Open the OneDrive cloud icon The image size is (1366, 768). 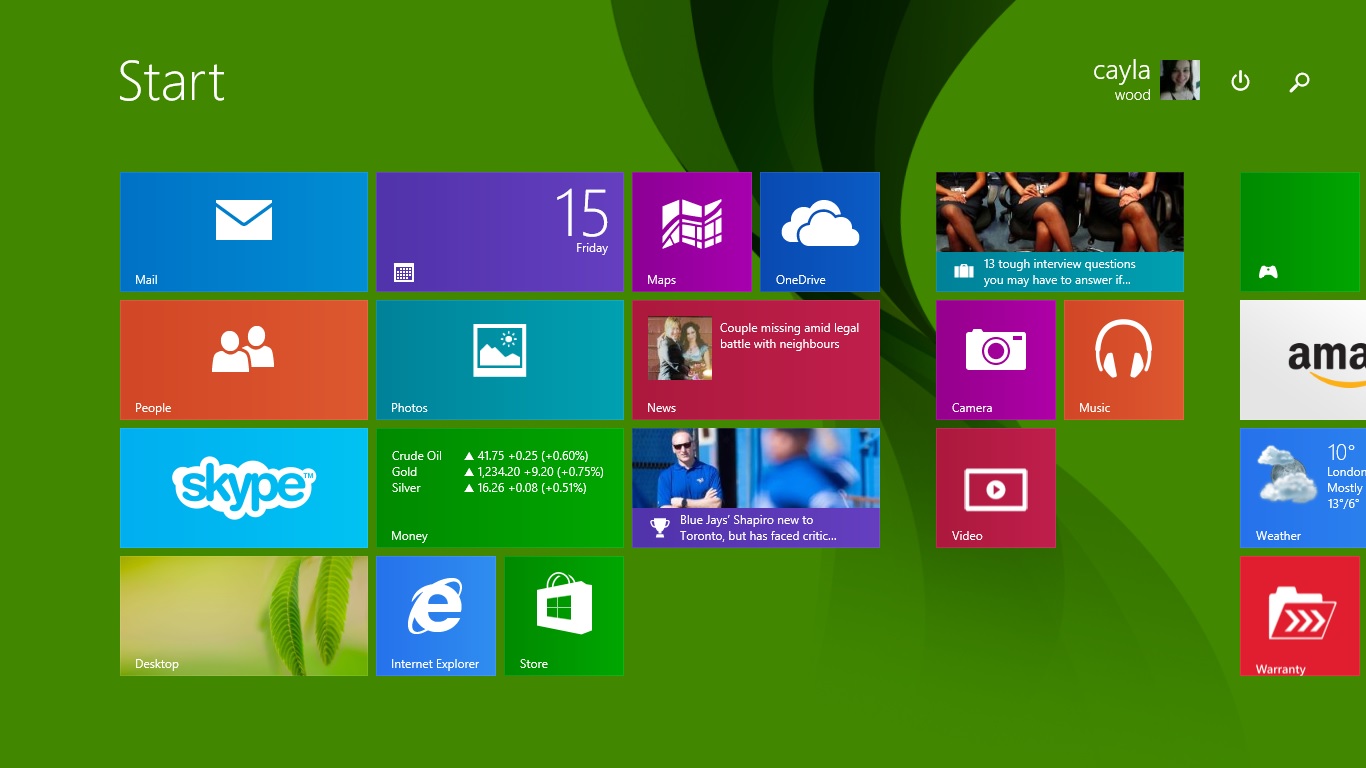pyautogui.click(x=820, y=223)
